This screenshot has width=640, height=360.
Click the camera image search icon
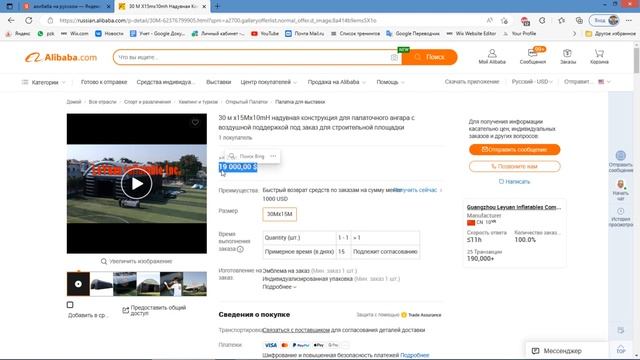pyautogui.click(x=394, y=58)
